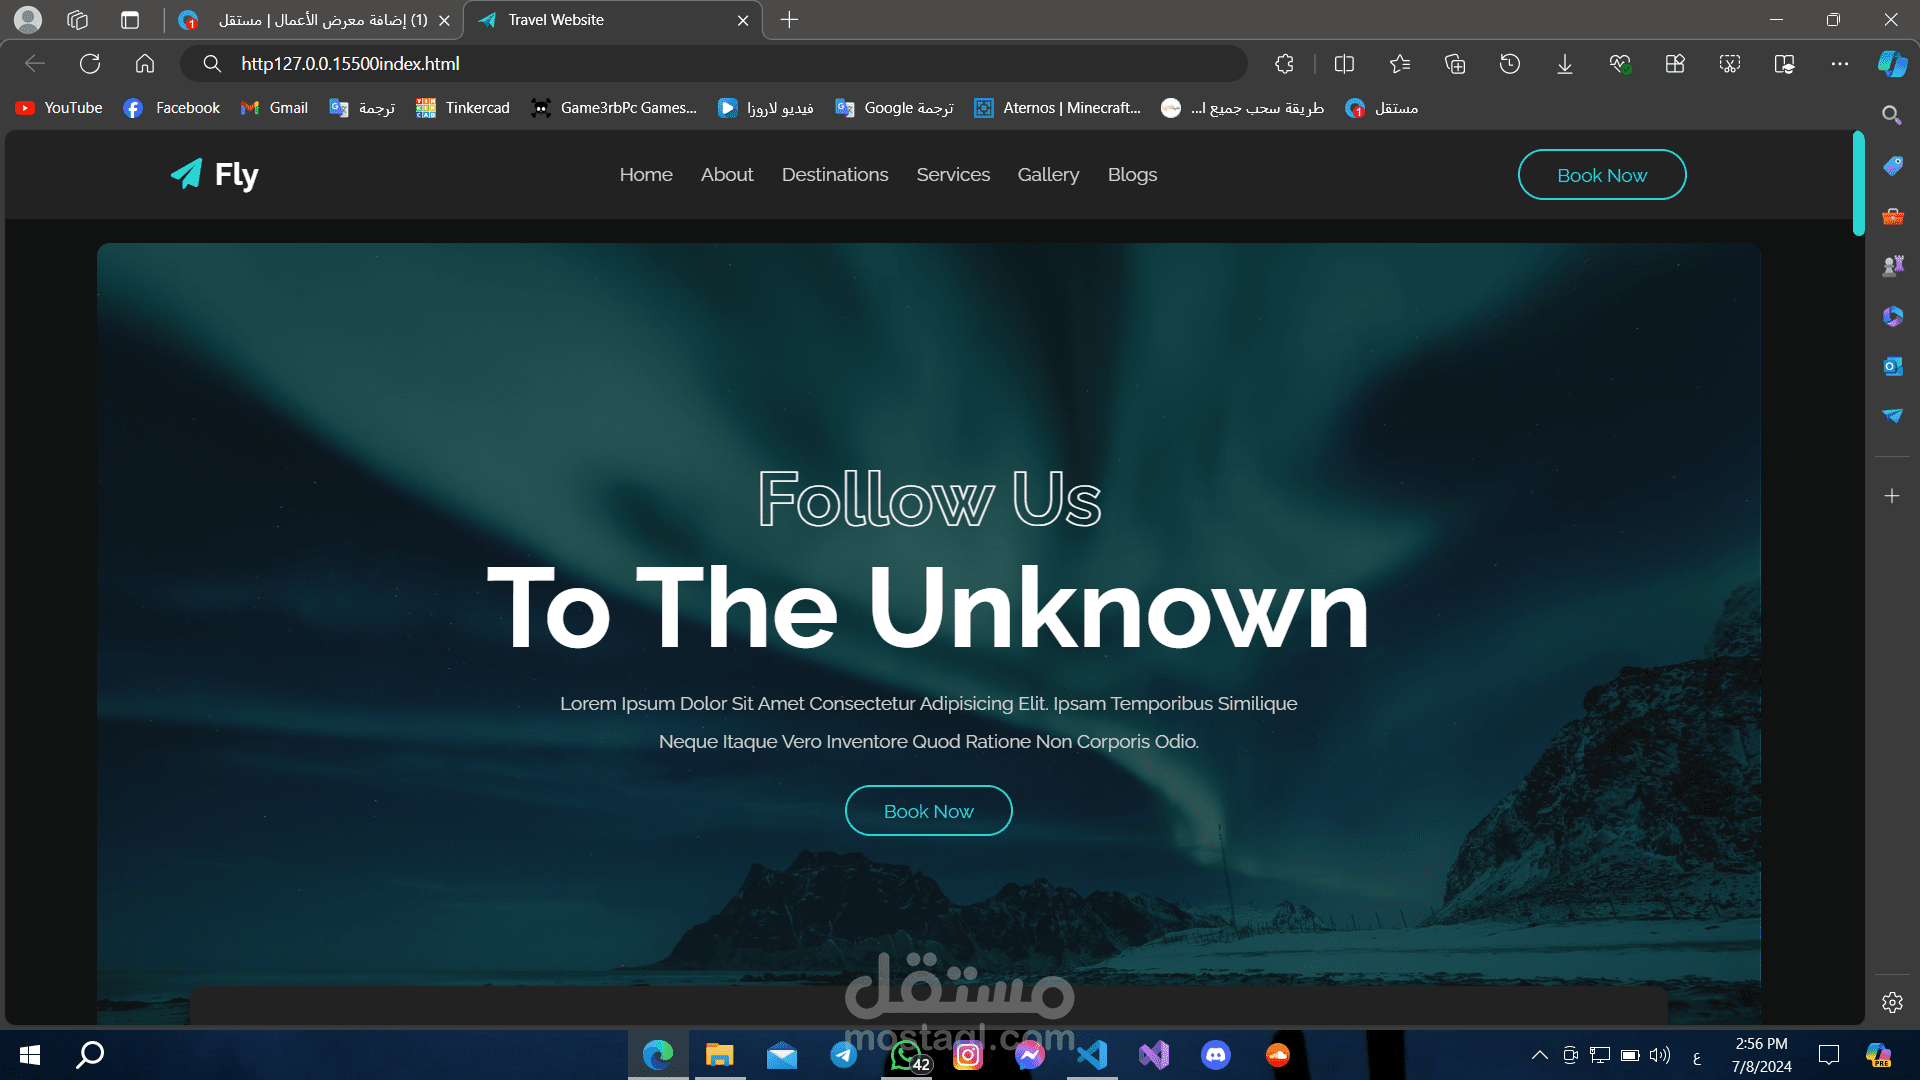Open File Explorer from the taskbar

[719, 1055]
